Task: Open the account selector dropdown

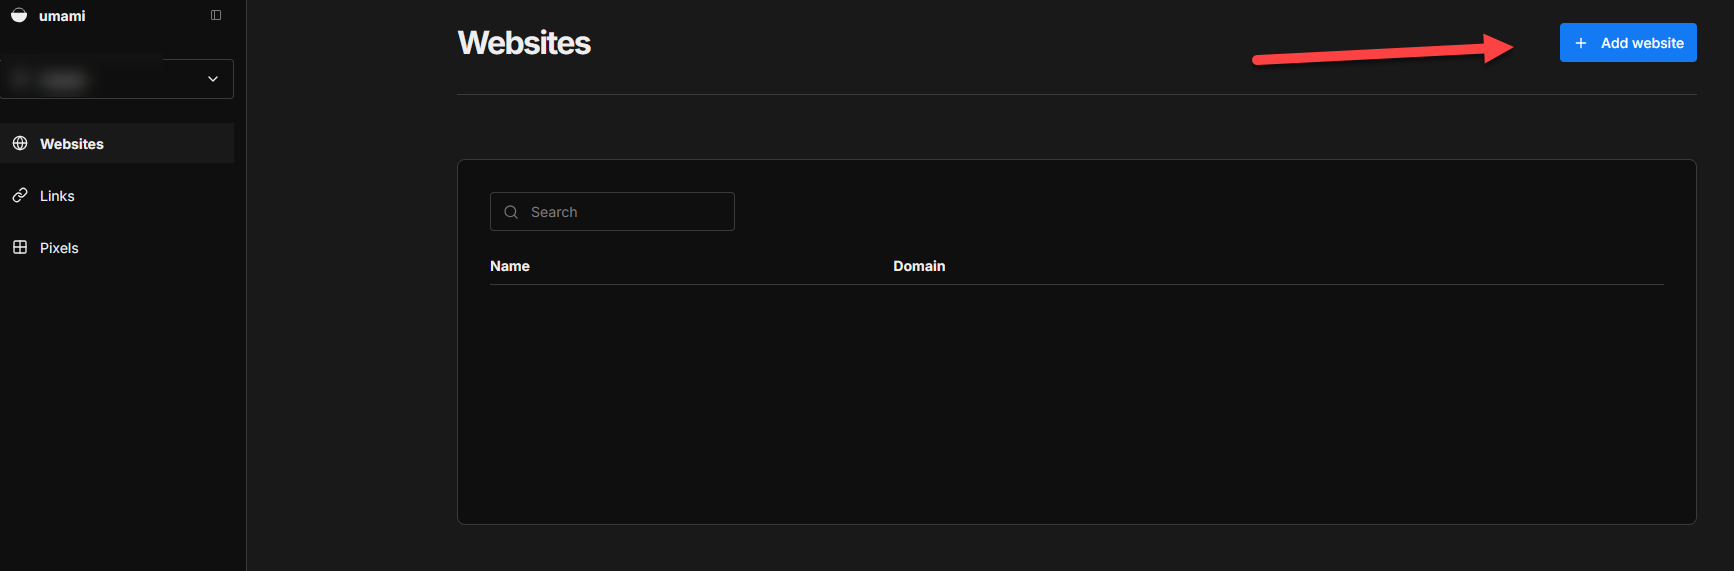Action: tap(117, 79)
